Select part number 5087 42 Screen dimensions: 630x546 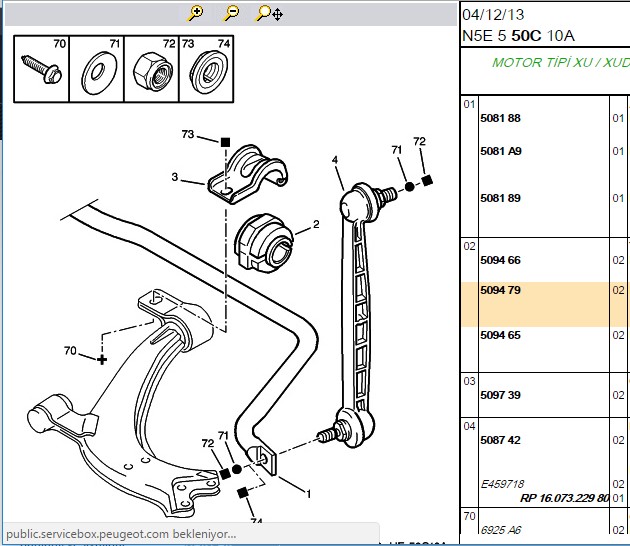pos(500,440)
